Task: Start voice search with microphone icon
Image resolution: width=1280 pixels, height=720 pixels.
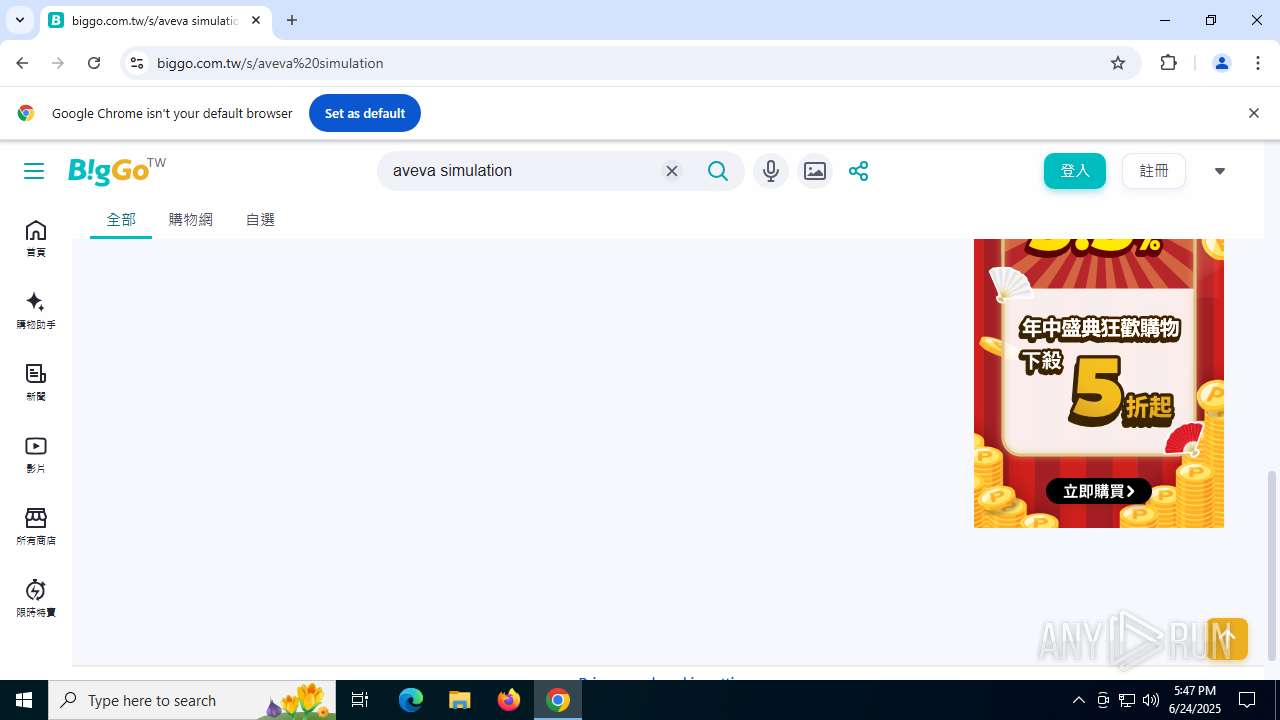Action: tap(771, 171)
